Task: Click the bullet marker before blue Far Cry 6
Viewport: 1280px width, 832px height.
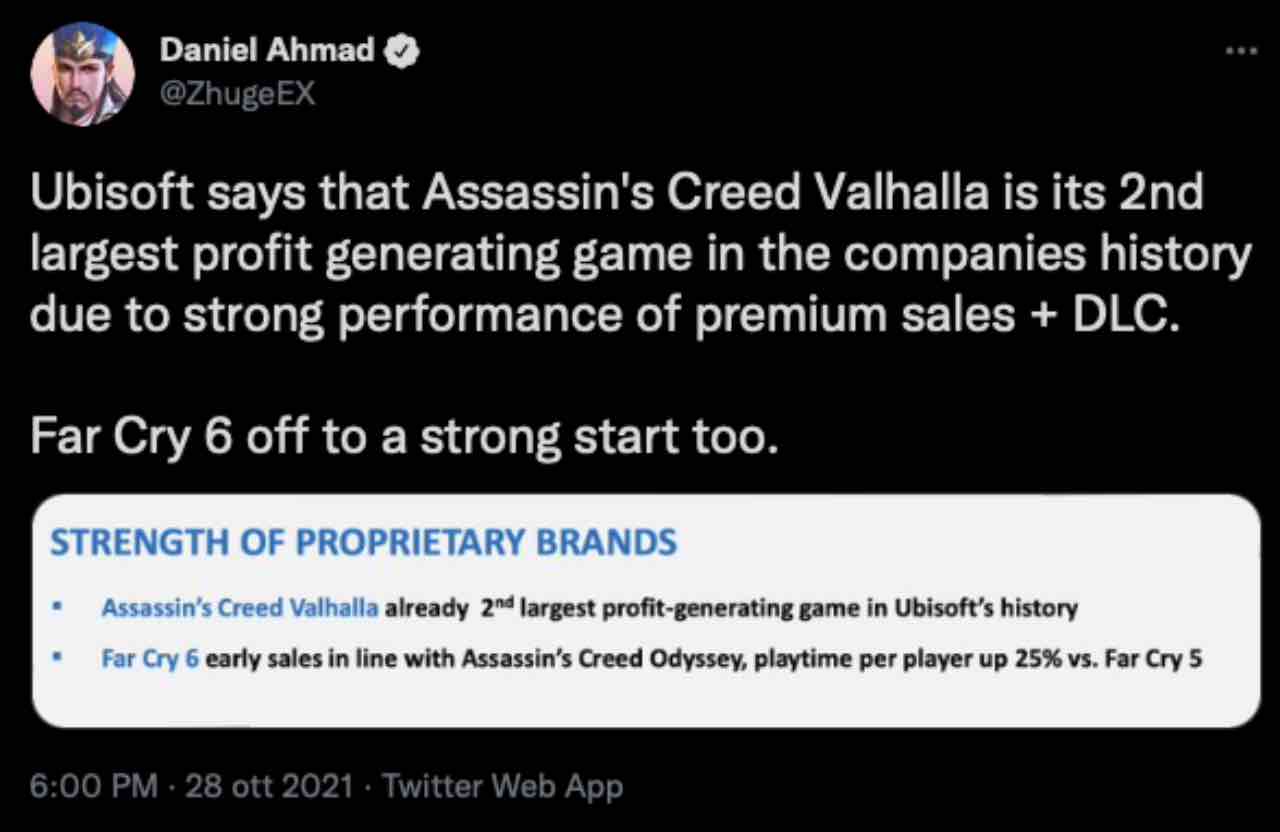Action: [x=59, y=660]
